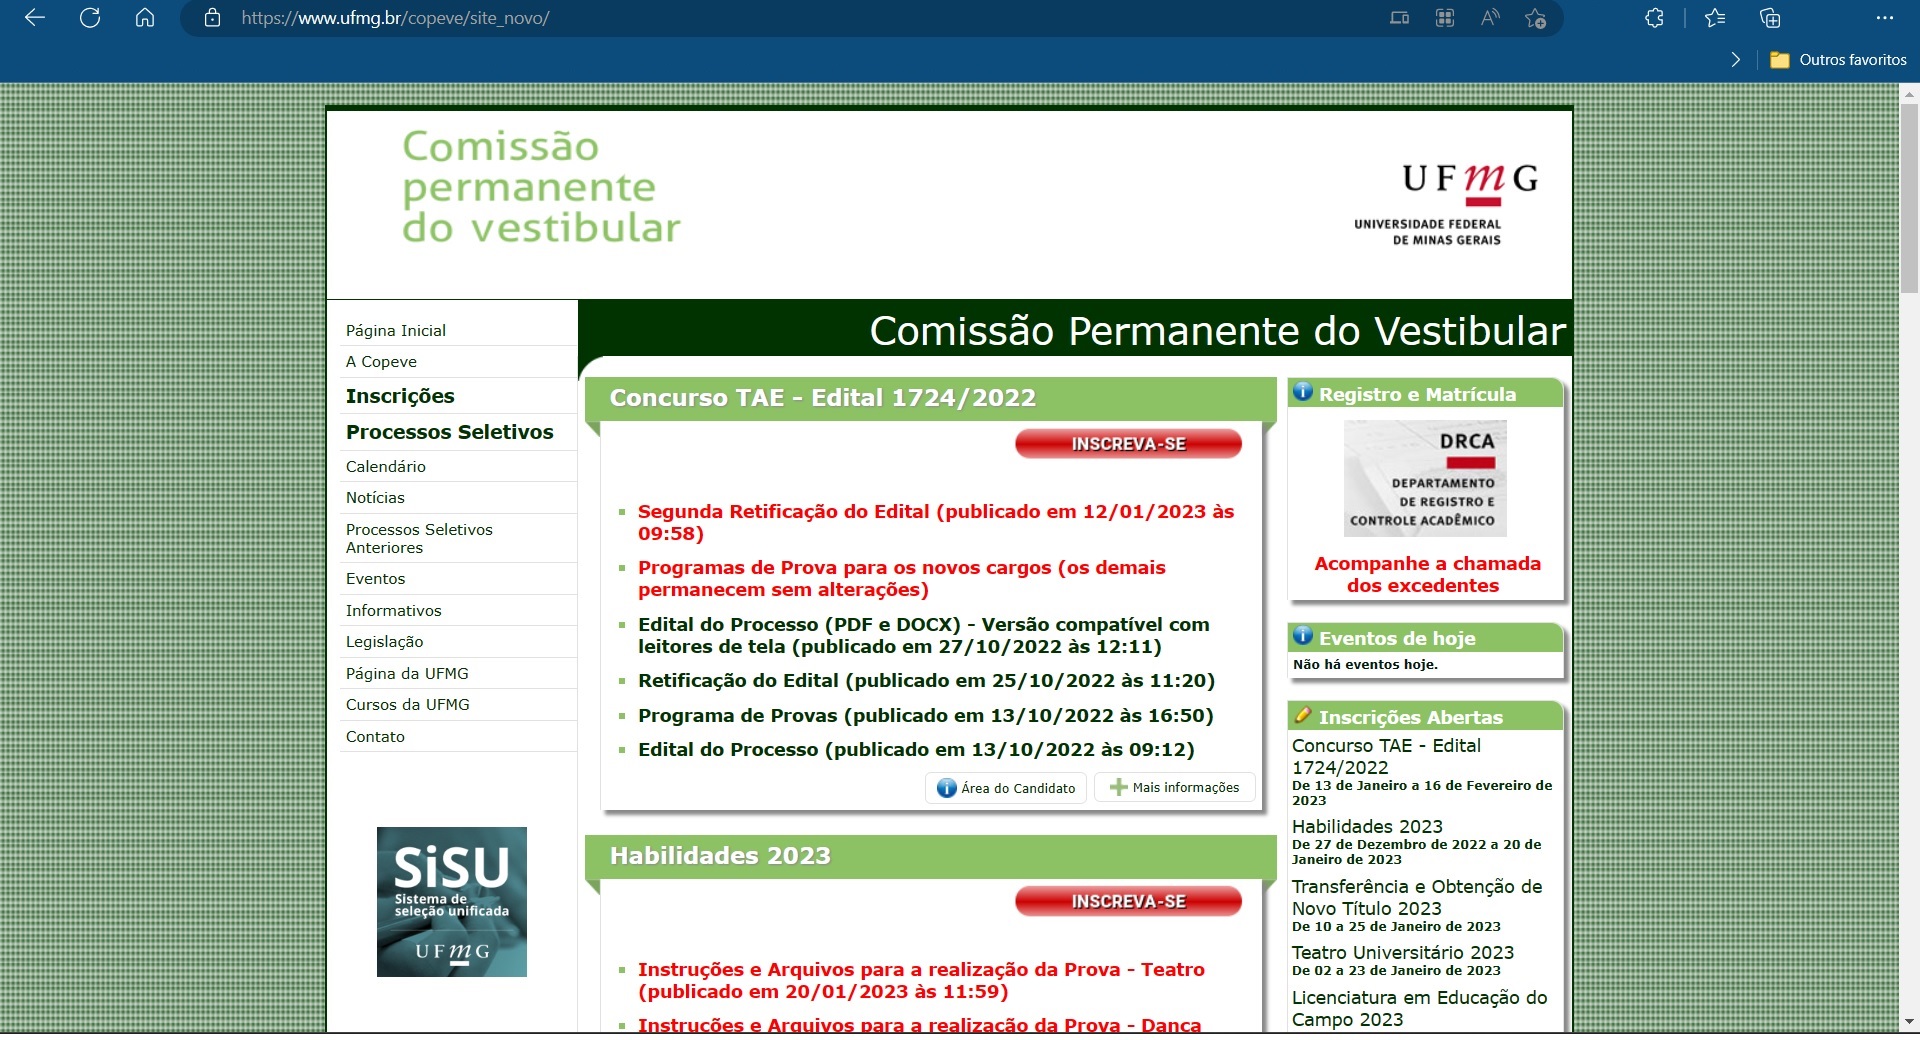
Task: Open Edital do Processo PDF e DOCX link
Action: click(924, 636)
